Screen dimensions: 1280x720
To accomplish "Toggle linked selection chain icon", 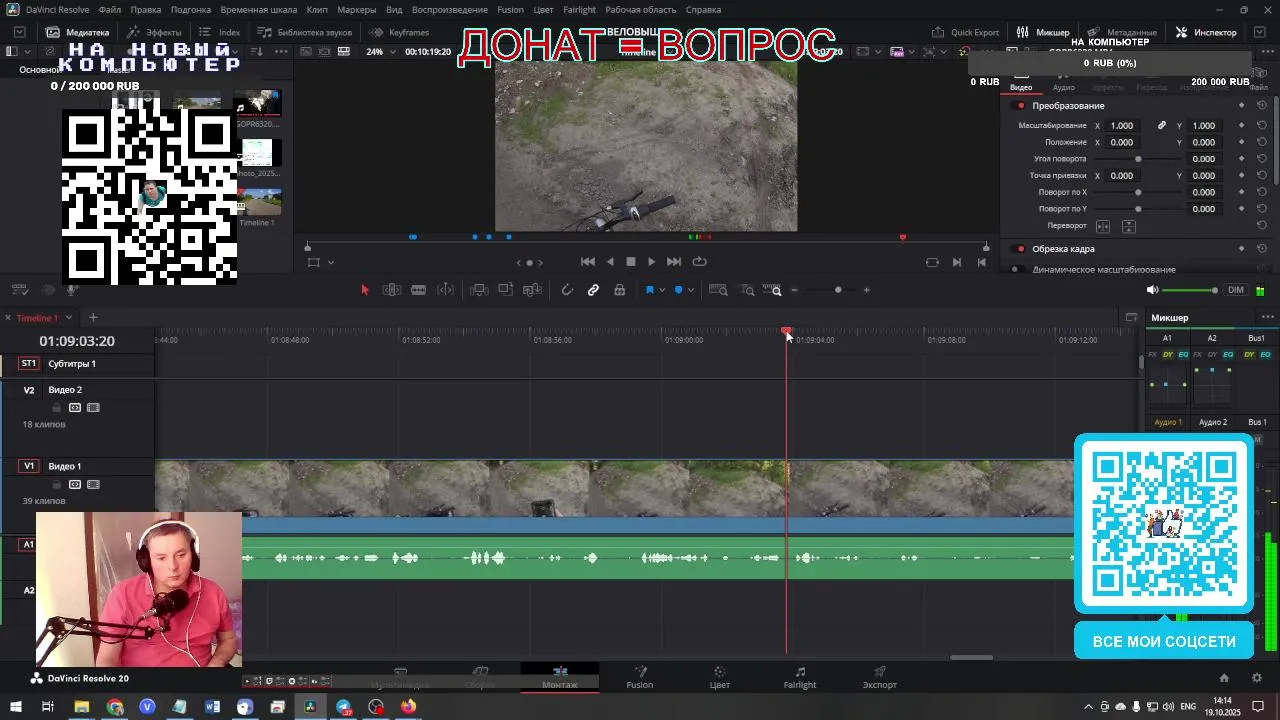I will coord(593,290).
